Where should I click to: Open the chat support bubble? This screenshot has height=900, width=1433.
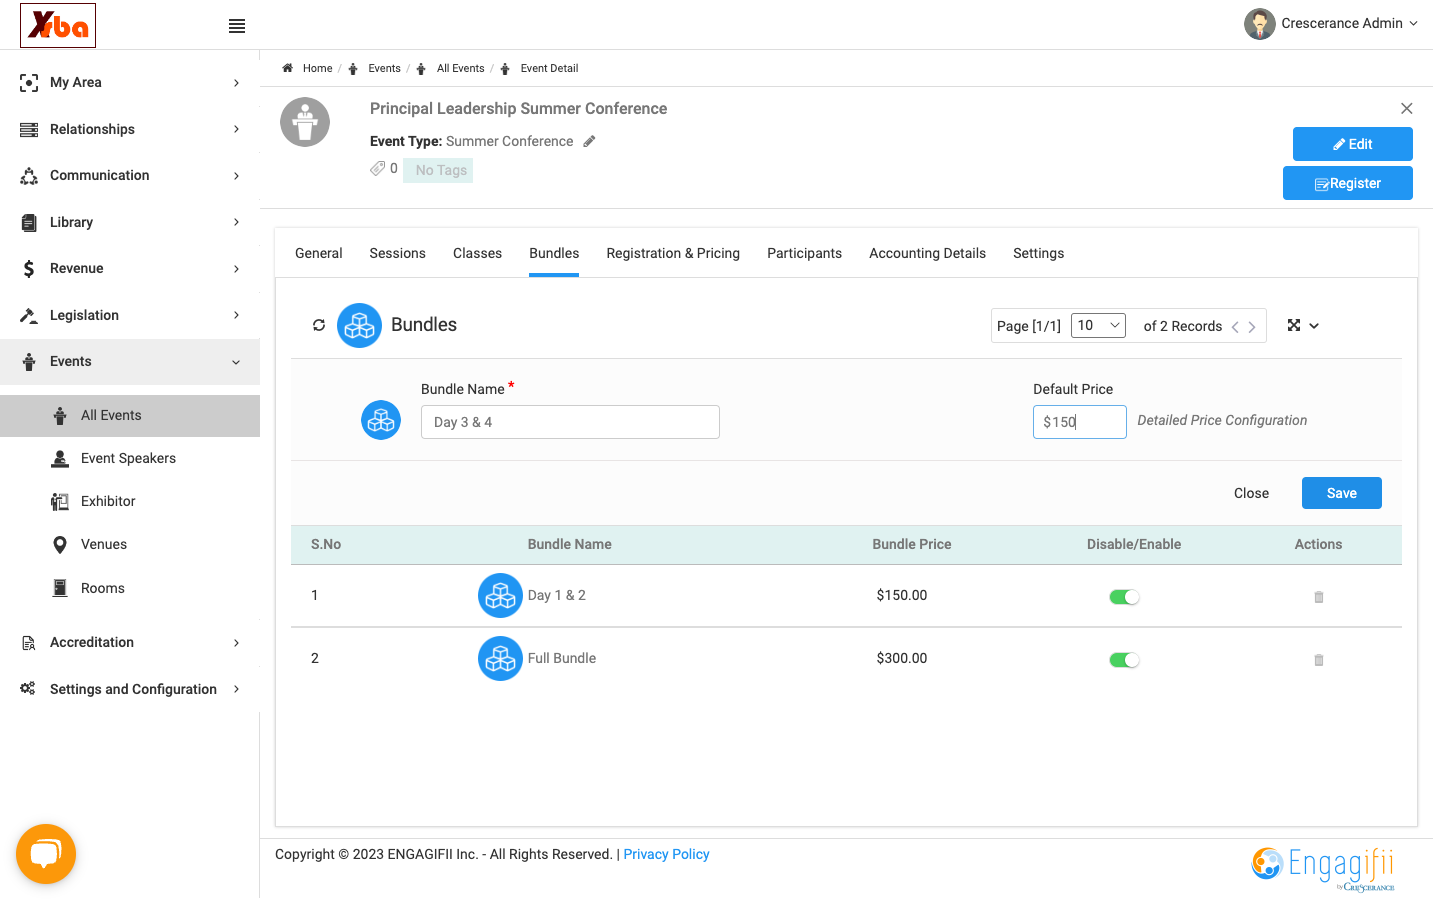46,854
